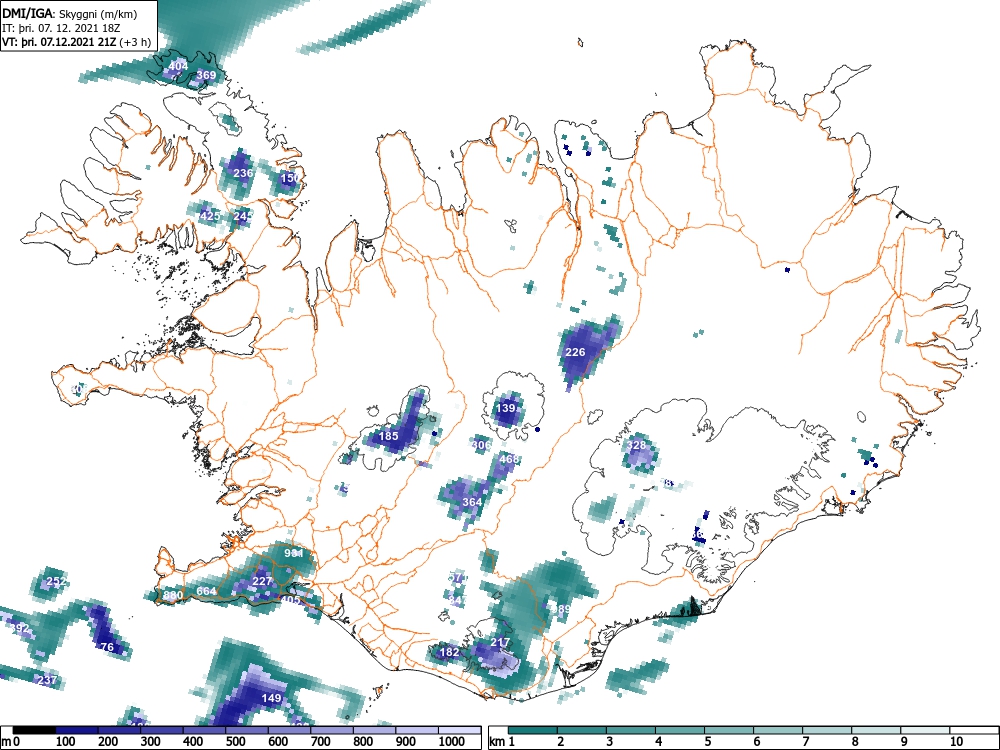Screen dimensions: 1000x750
Task: Click the '700' meter legend label
Action: tap(320, 742)
